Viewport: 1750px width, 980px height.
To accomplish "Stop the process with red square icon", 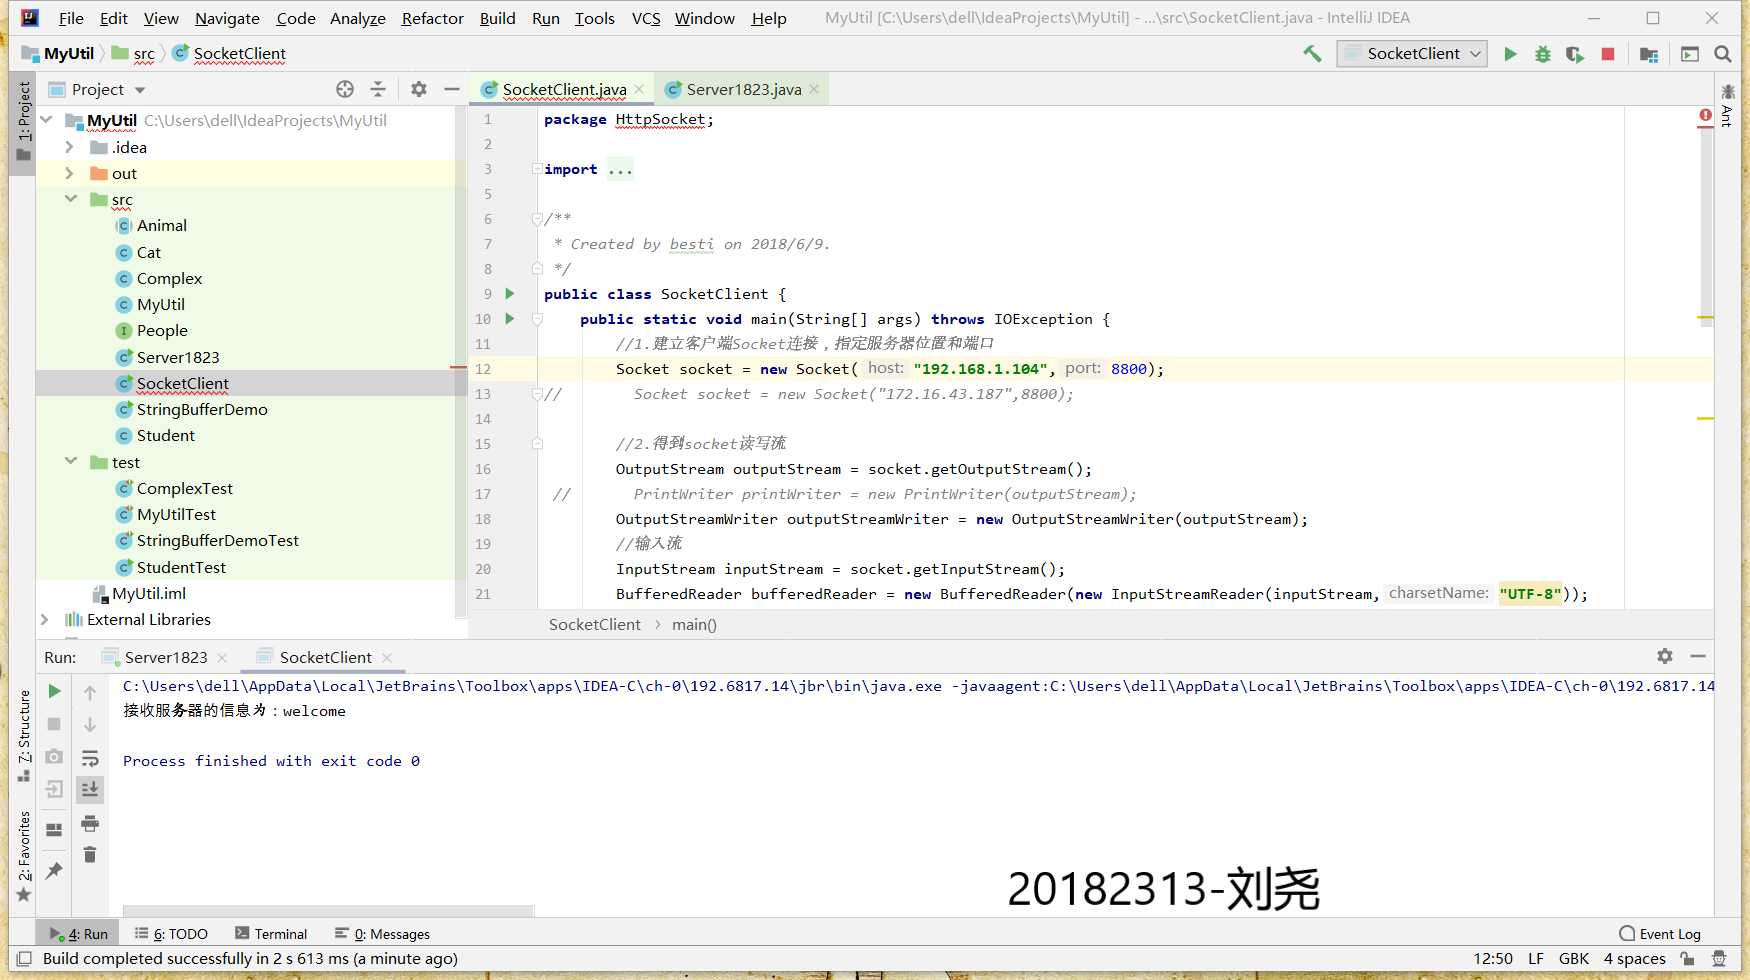I will (1608, 54).
